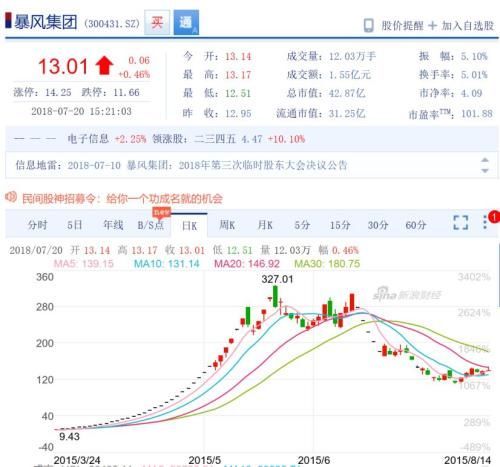This screenshot has height=467, width=500.
Task: Switch to the 5分 minute chart tab
Action: 302,225
